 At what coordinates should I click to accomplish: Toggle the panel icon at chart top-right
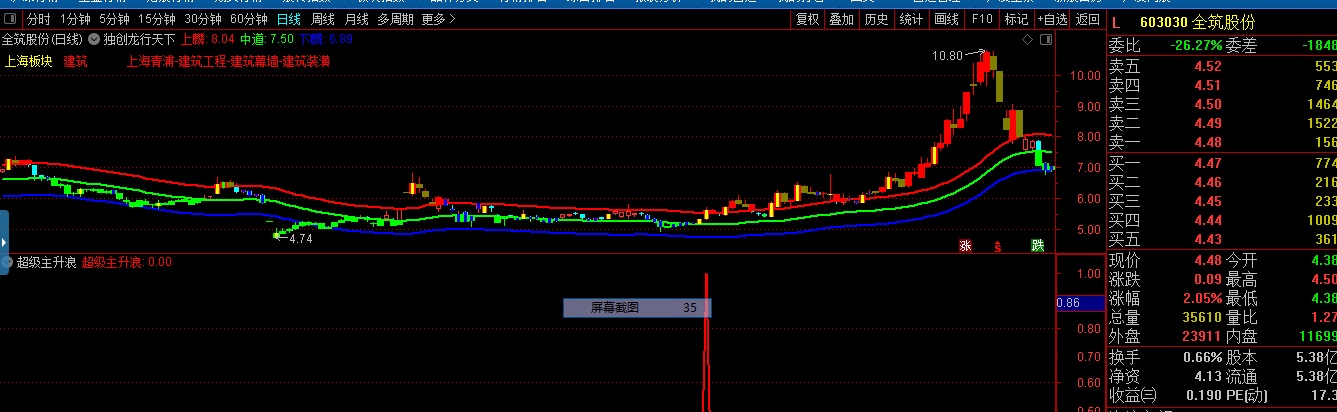click(1045, 40)
